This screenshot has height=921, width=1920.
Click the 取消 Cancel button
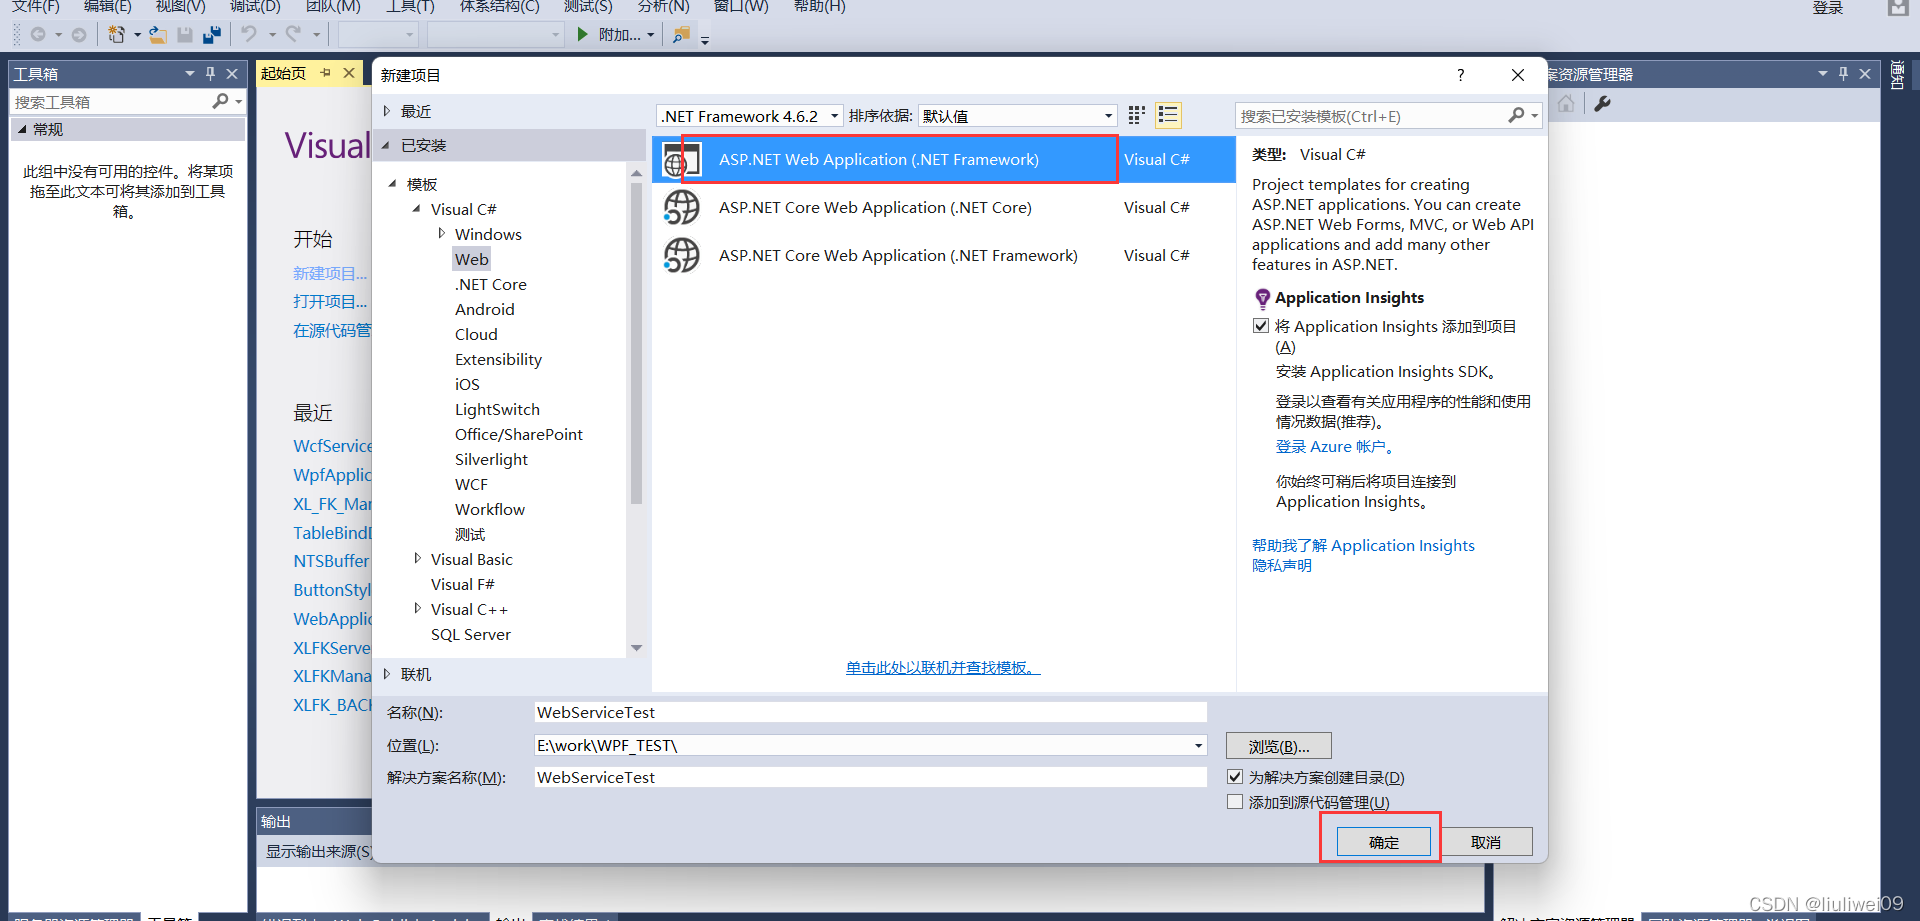tap(1486, 842)
